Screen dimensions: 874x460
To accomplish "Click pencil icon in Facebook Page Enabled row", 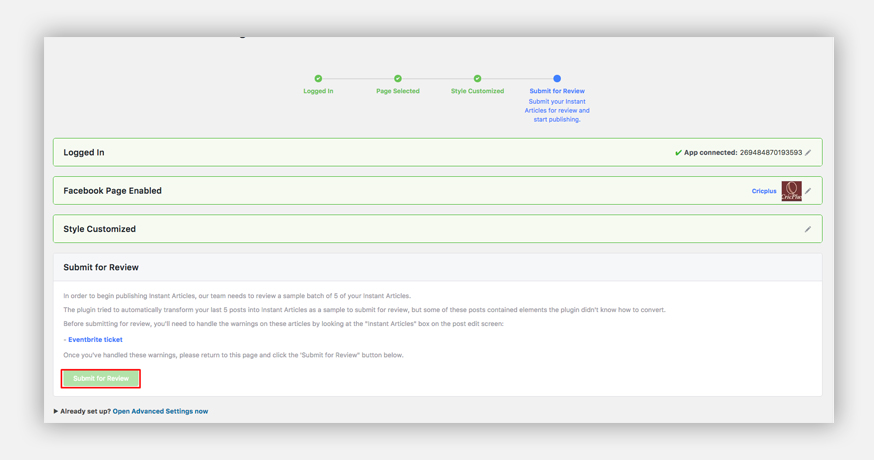I will 808,191.
